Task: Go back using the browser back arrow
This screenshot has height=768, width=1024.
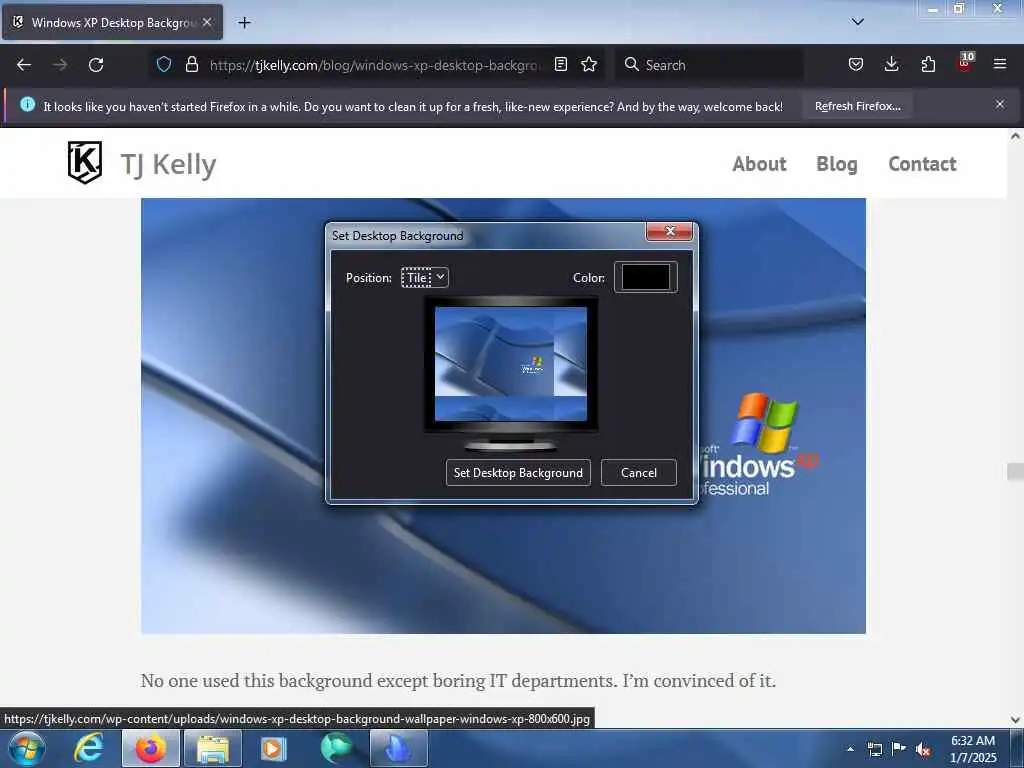Action: pyautogui.click(x=24, y=65)
